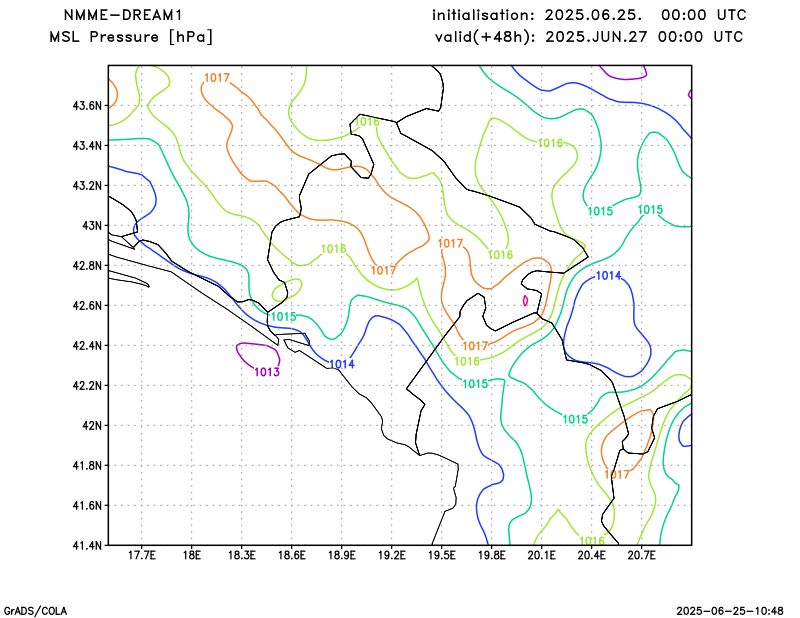
Task: Click the purple 1013 contour label
Action: pyautogui.click(x=267, y=372)
